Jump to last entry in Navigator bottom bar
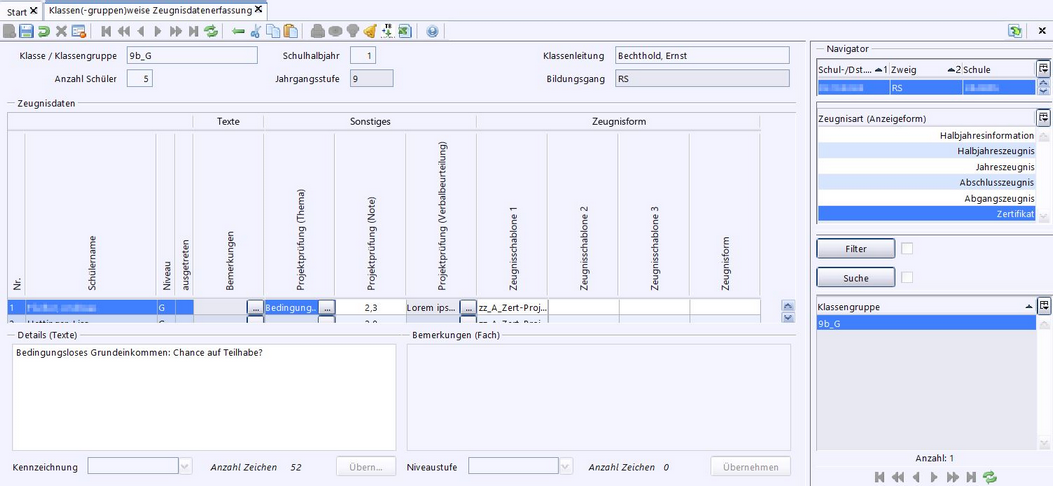Screen dimensions: 1053x486 tap(970, 477)
